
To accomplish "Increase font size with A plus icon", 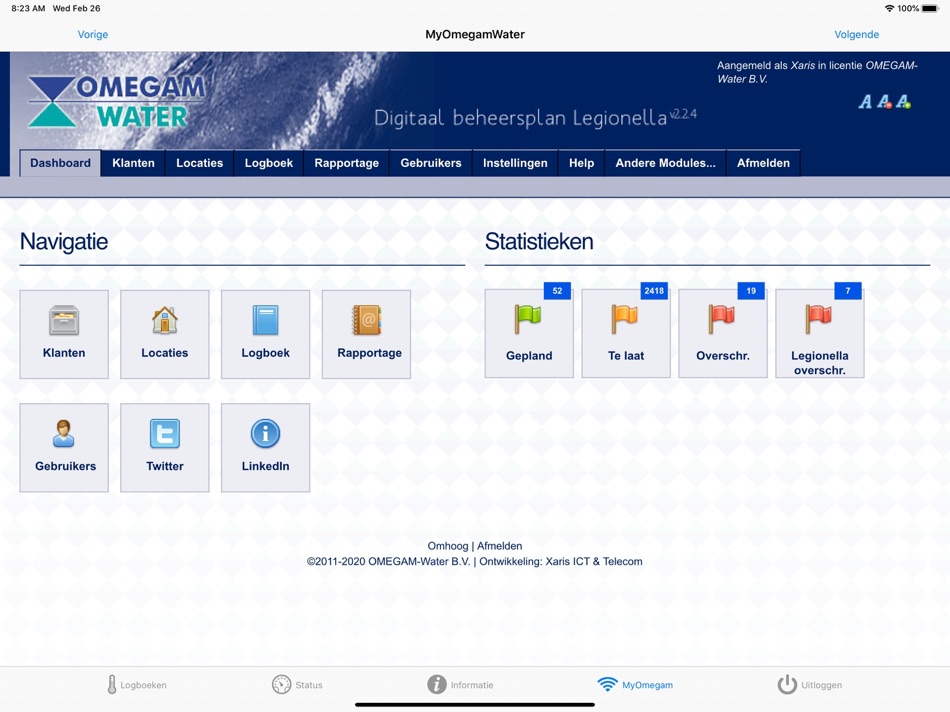I will (903, 102).
